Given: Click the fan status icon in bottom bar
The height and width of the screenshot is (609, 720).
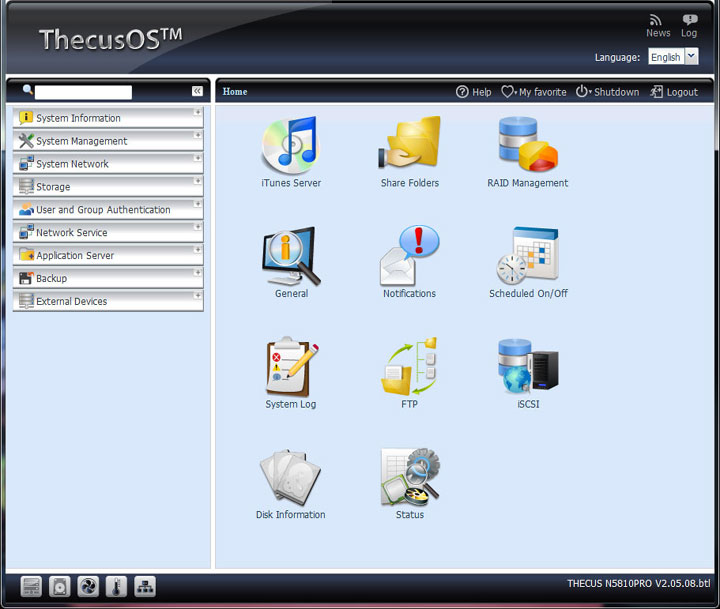Looking at the screenshot, I should (x=88, y=587).
